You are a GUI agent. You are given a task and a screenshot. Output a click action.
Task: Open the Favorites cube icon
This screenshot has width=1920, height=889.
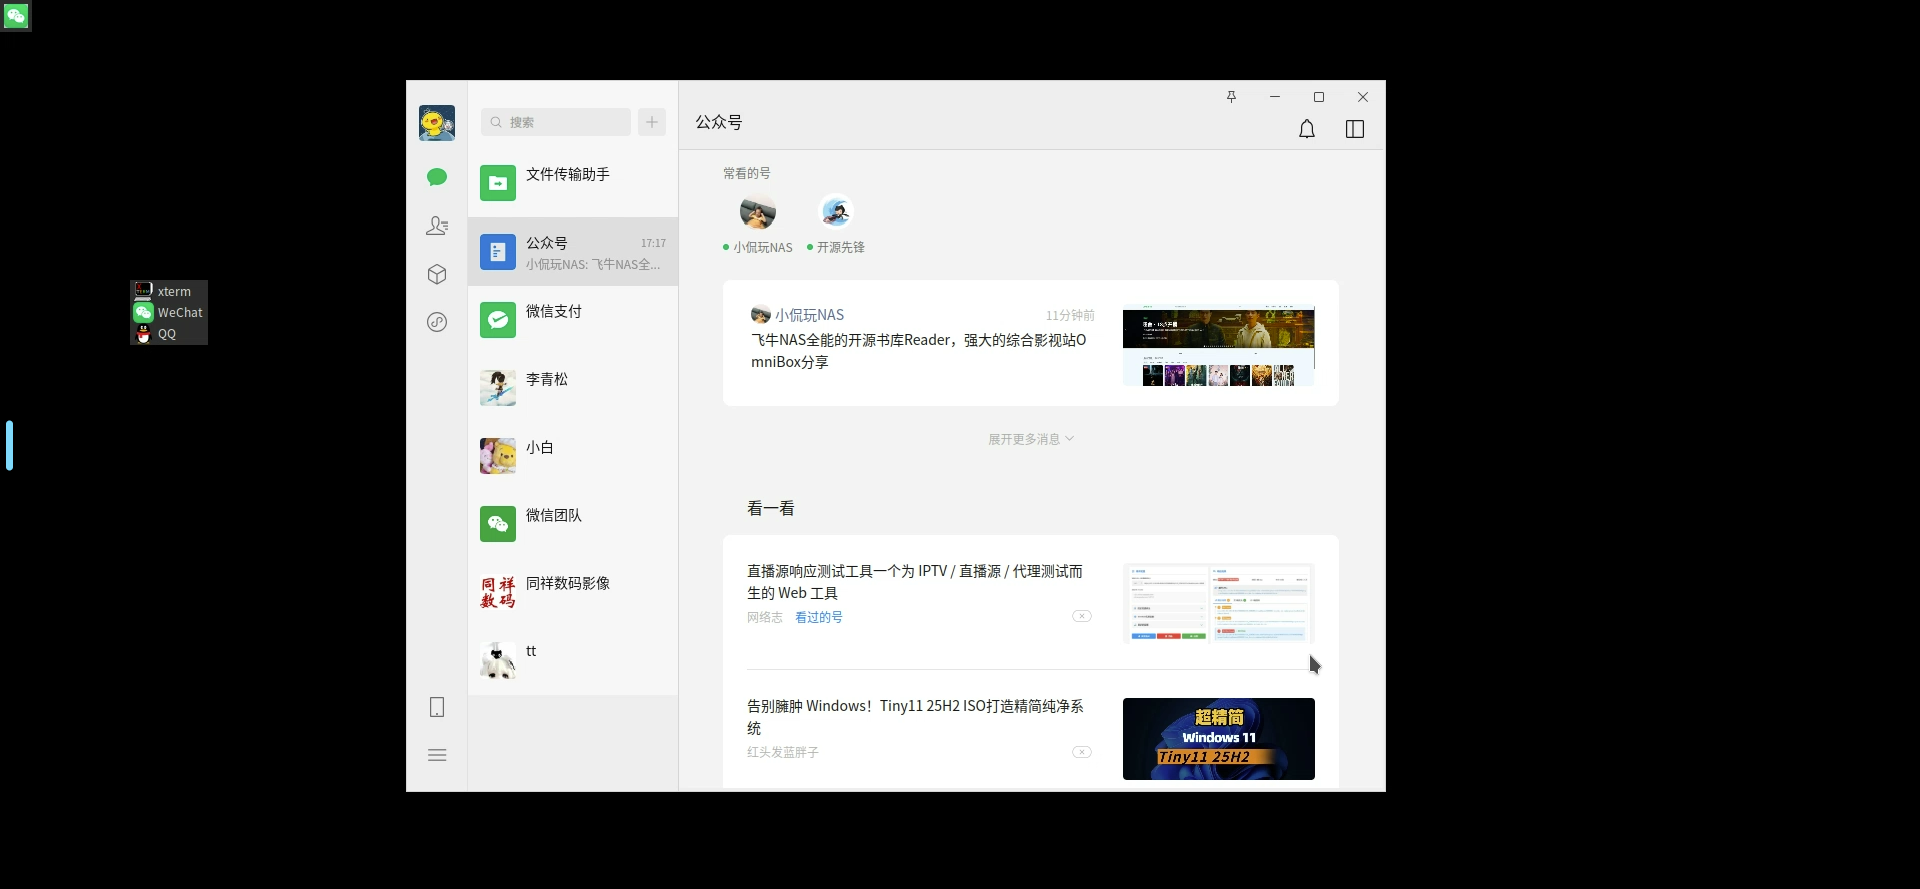tap(437, 274)
